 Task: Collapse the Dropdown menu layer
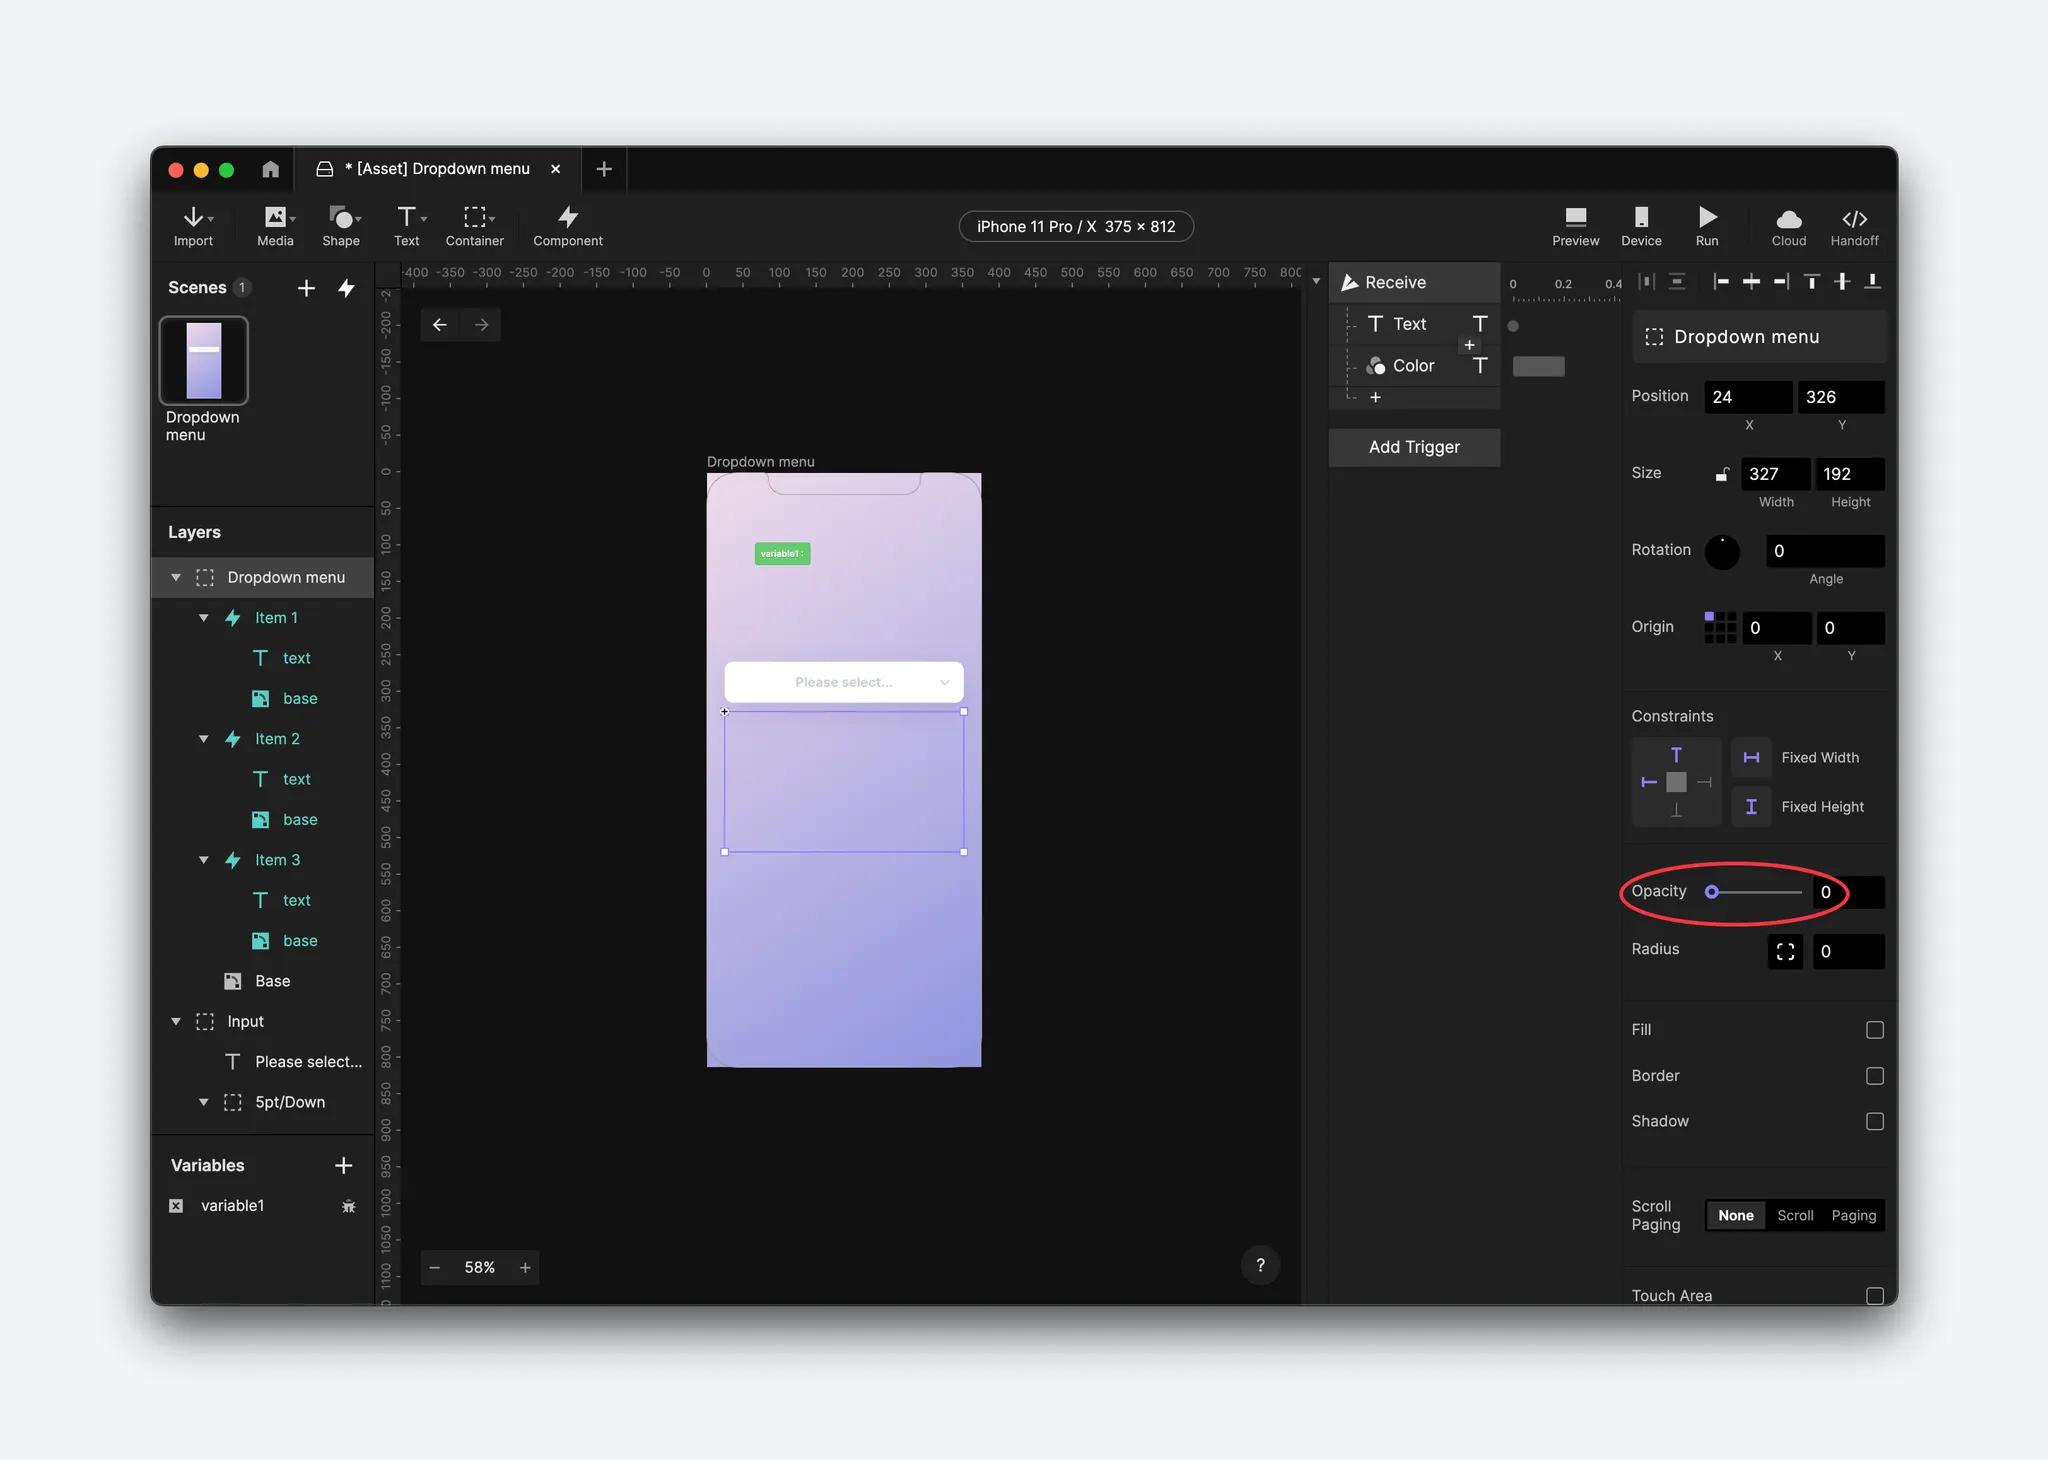[176, 578]
